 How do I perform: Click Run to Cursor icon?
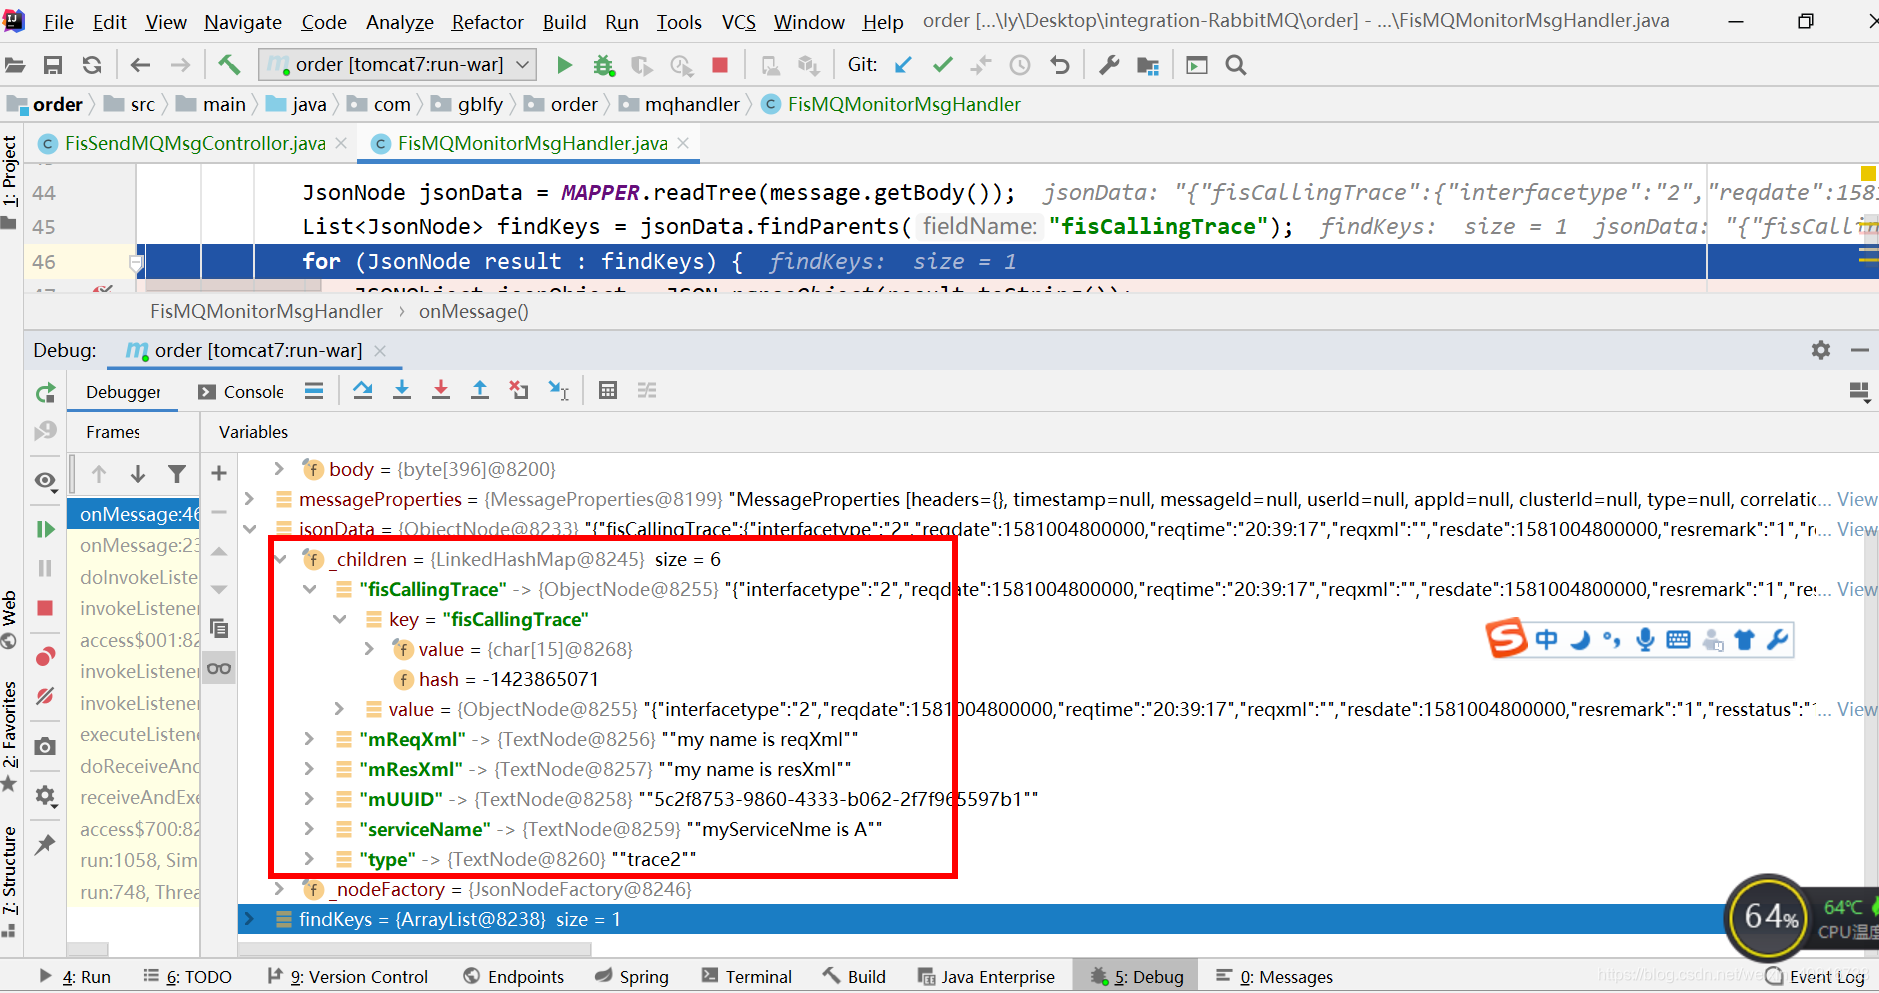[x=559, y=390]
